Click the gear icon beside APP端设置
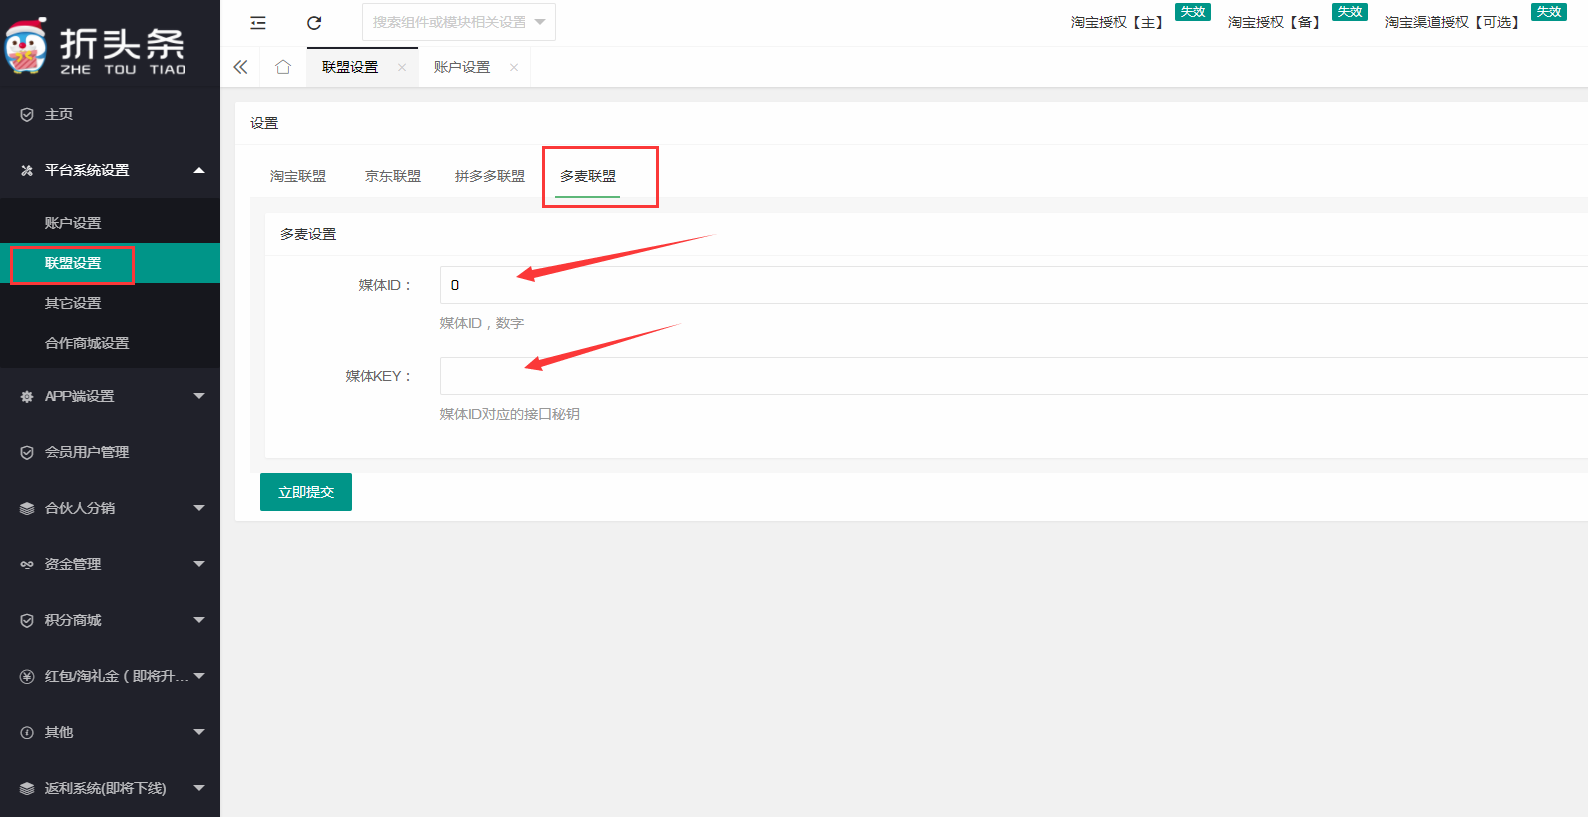1588x817 pixels. click(27, 397)
